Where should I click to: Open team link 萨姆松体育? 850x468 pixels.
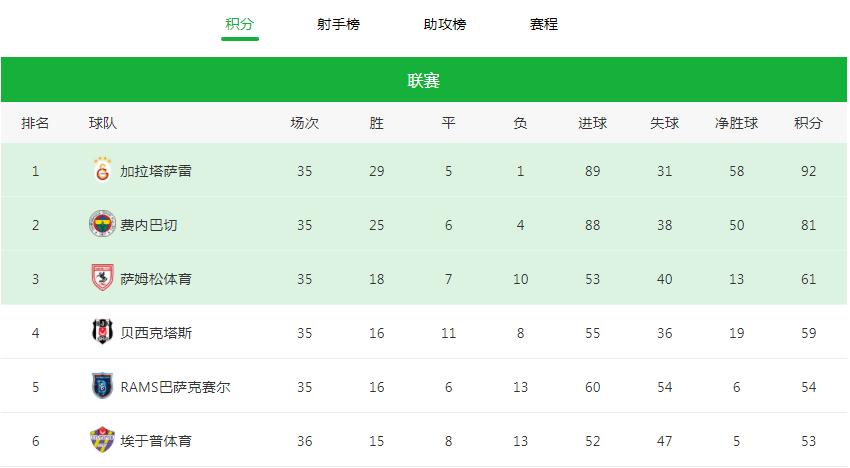click(x=156, y=279)
